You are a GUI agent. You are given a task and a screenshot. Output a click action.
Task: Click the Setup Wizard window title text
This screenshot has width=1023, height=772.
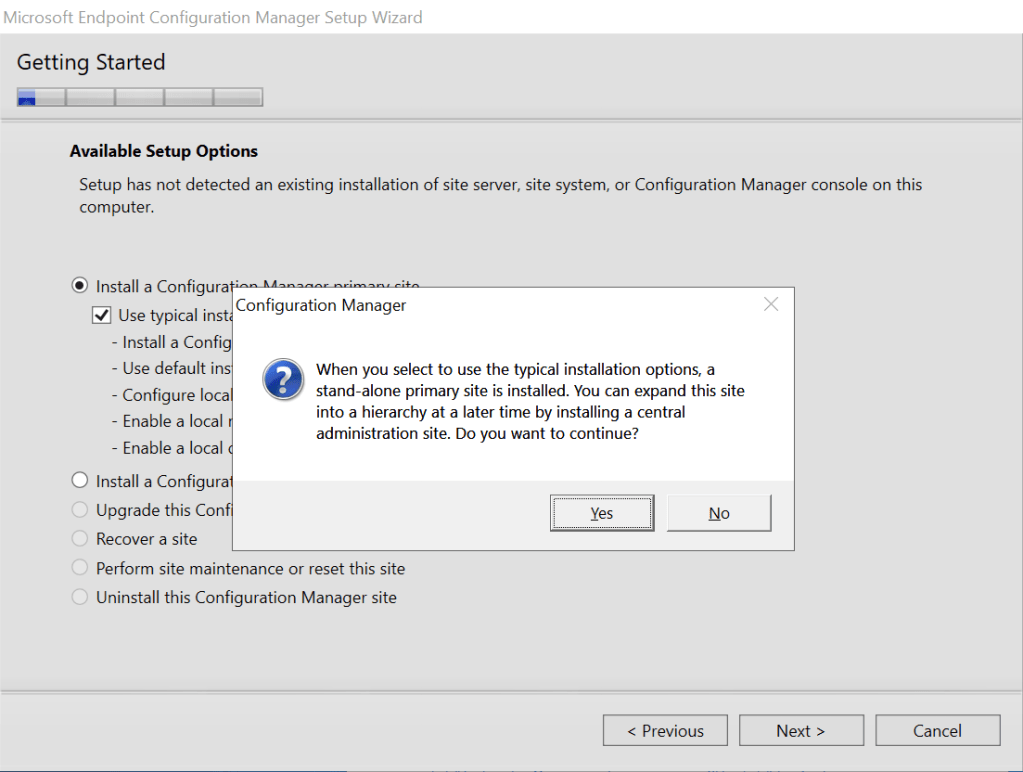point(213,17)
